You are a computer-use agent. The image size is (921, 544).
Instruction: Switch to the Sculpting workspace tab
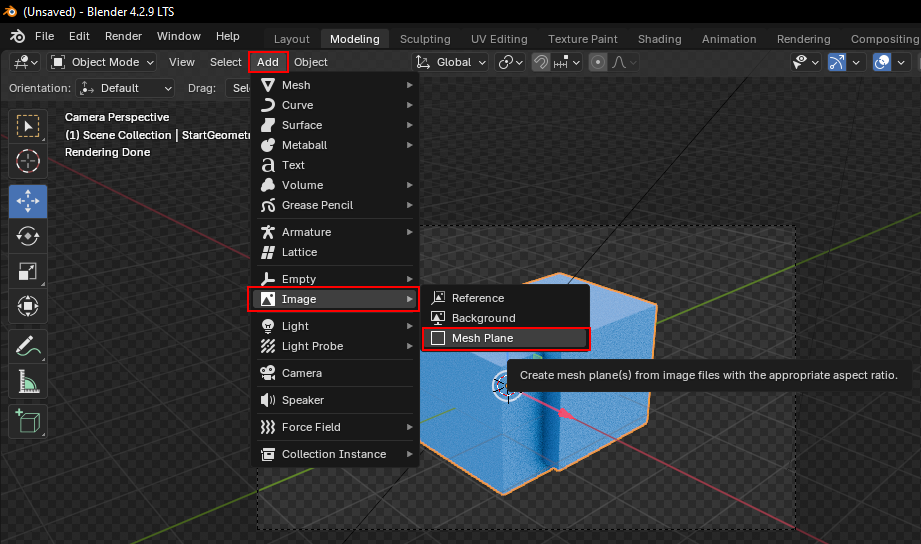425,39
